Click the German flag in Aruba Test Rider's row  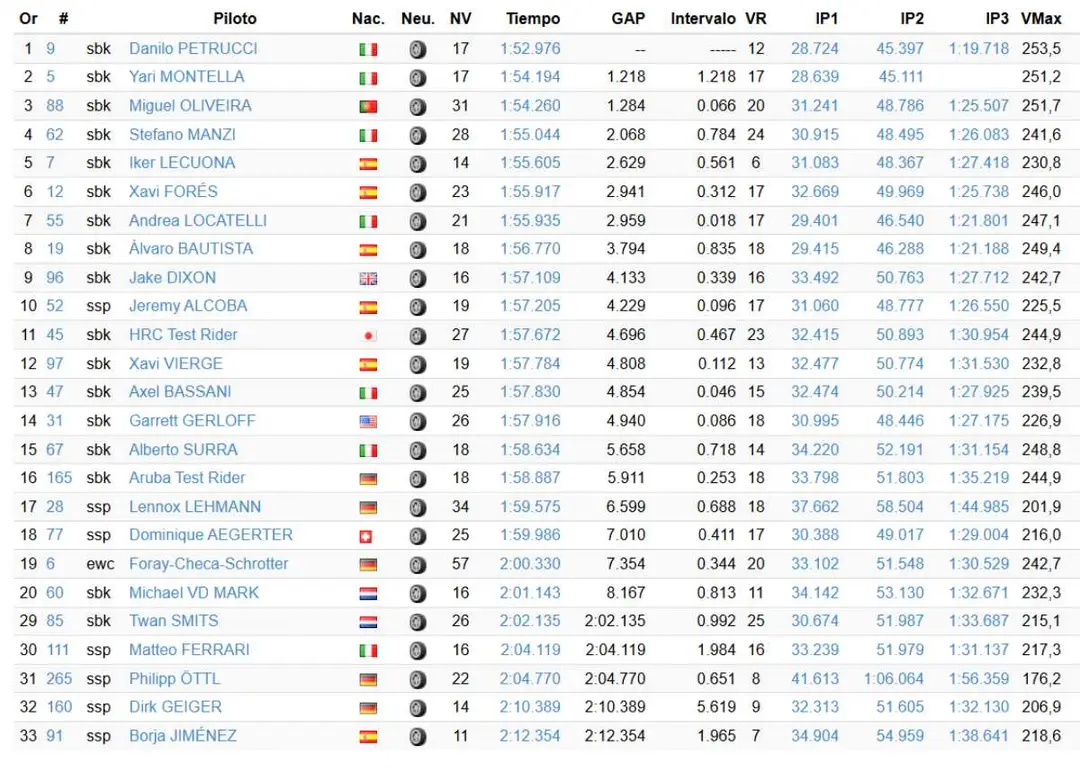tap(368, 479)
